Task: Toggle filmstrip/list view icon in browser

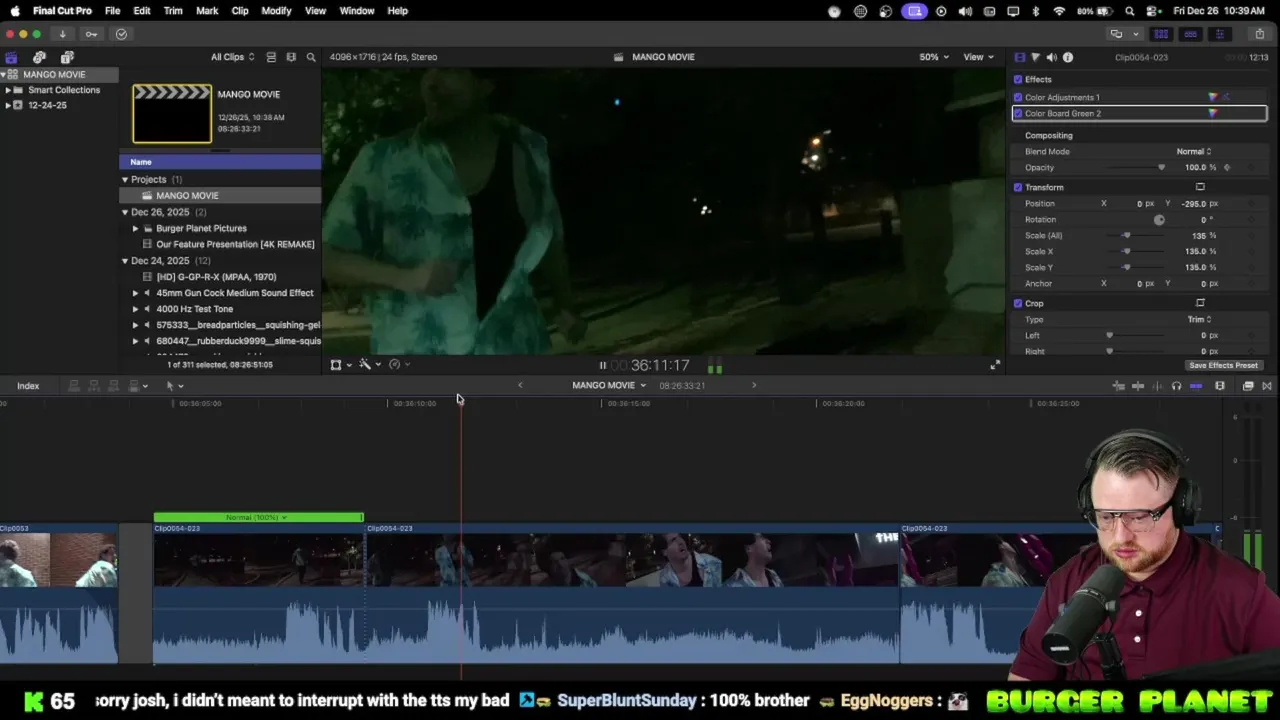Action: coord(291,57)
